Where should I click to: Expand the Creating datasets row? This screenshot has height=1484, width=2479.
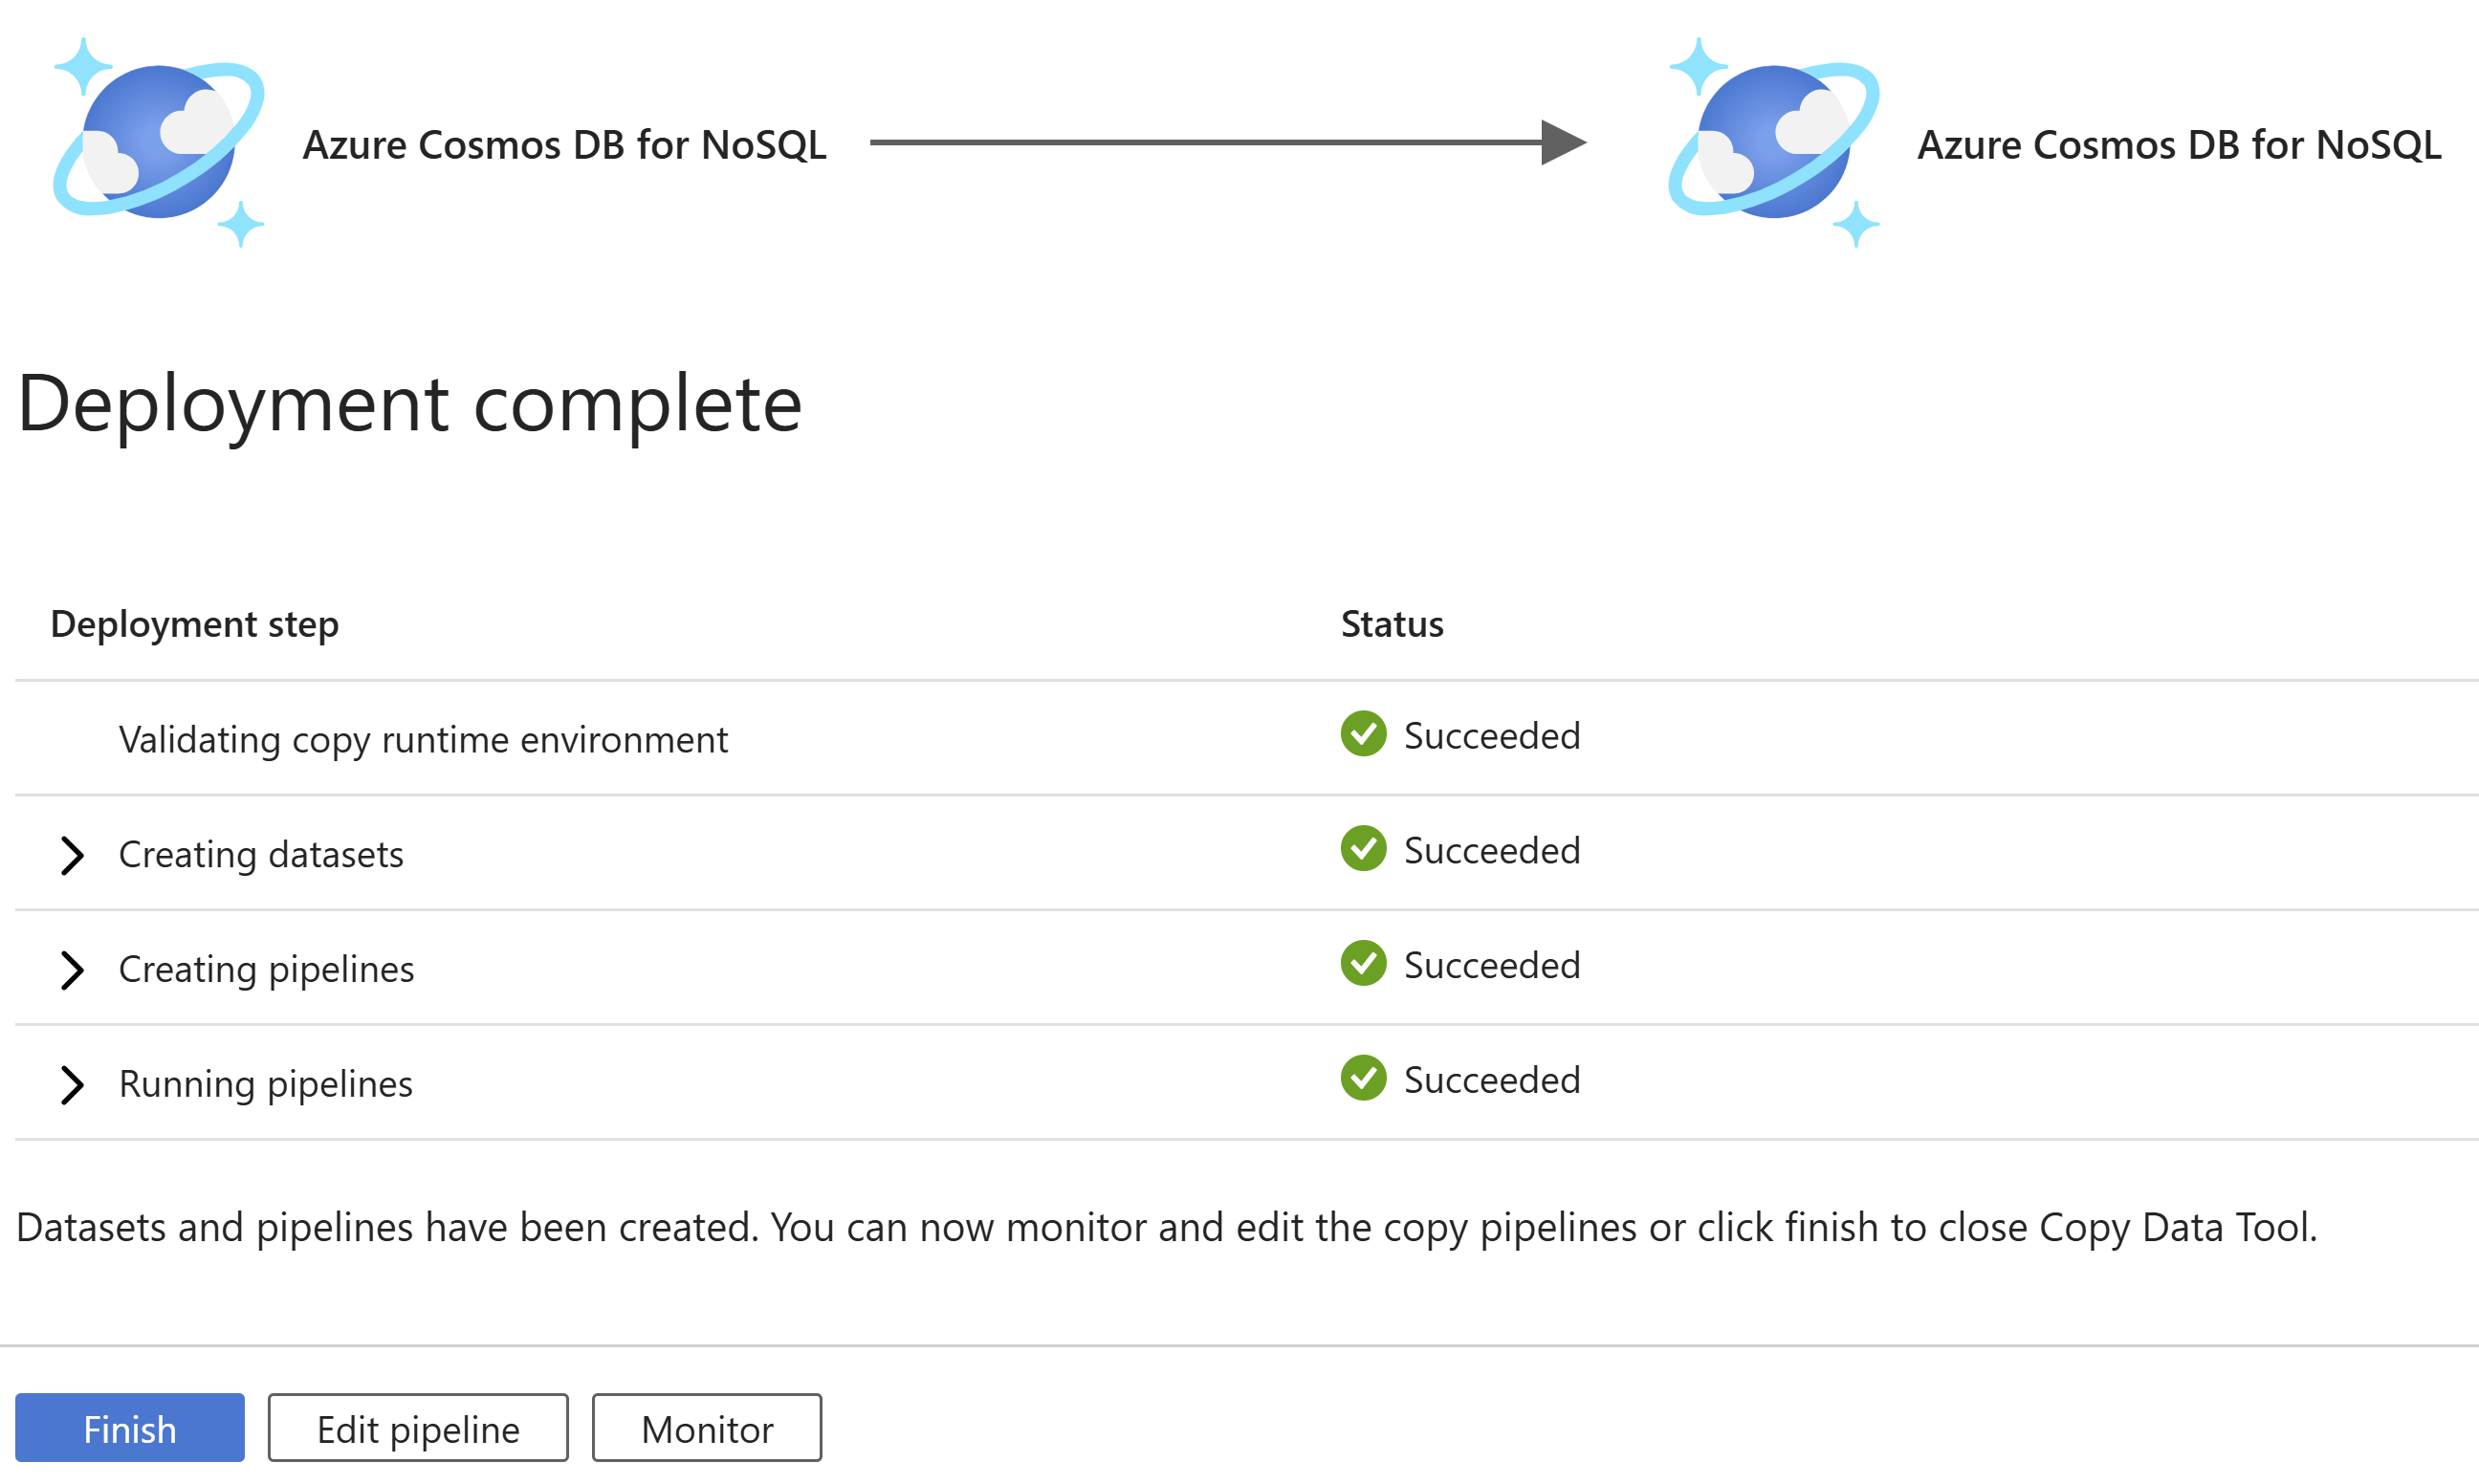tap(72, 855)
